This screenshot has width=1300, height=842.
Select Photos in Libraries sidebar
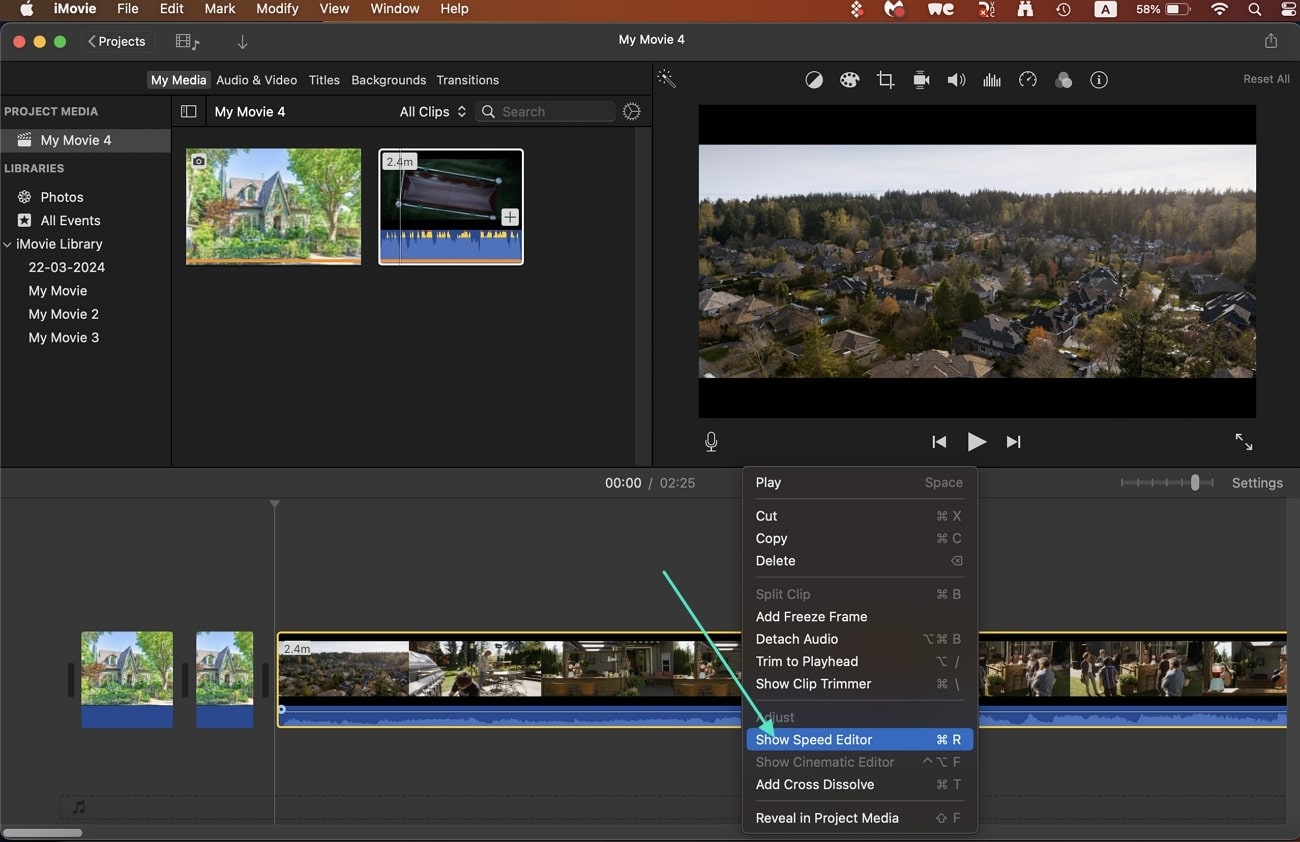(x=62, y=198)
